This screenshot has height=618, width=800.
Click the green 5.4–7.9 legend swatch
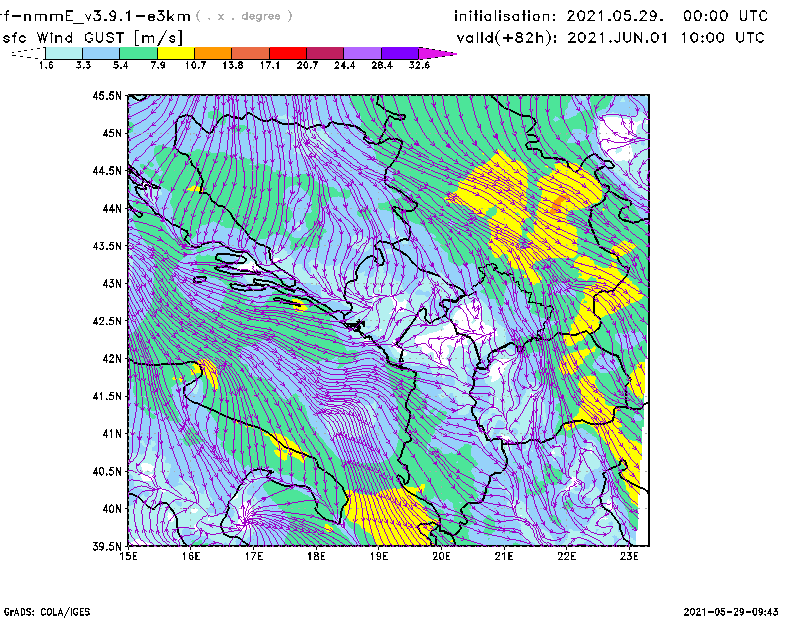click(x=138, y=53)
